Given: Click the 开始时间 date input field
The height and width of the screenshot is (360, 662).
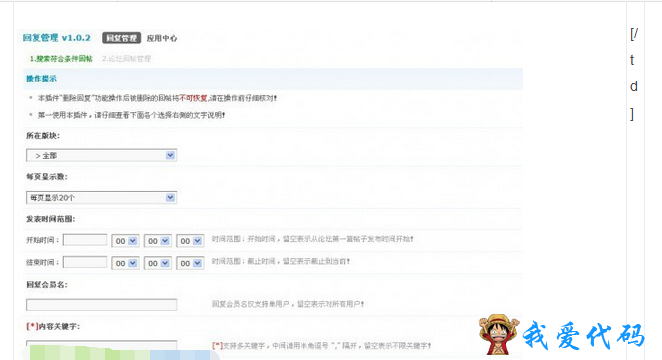Looking at the screenshot, I should [85, 240].
